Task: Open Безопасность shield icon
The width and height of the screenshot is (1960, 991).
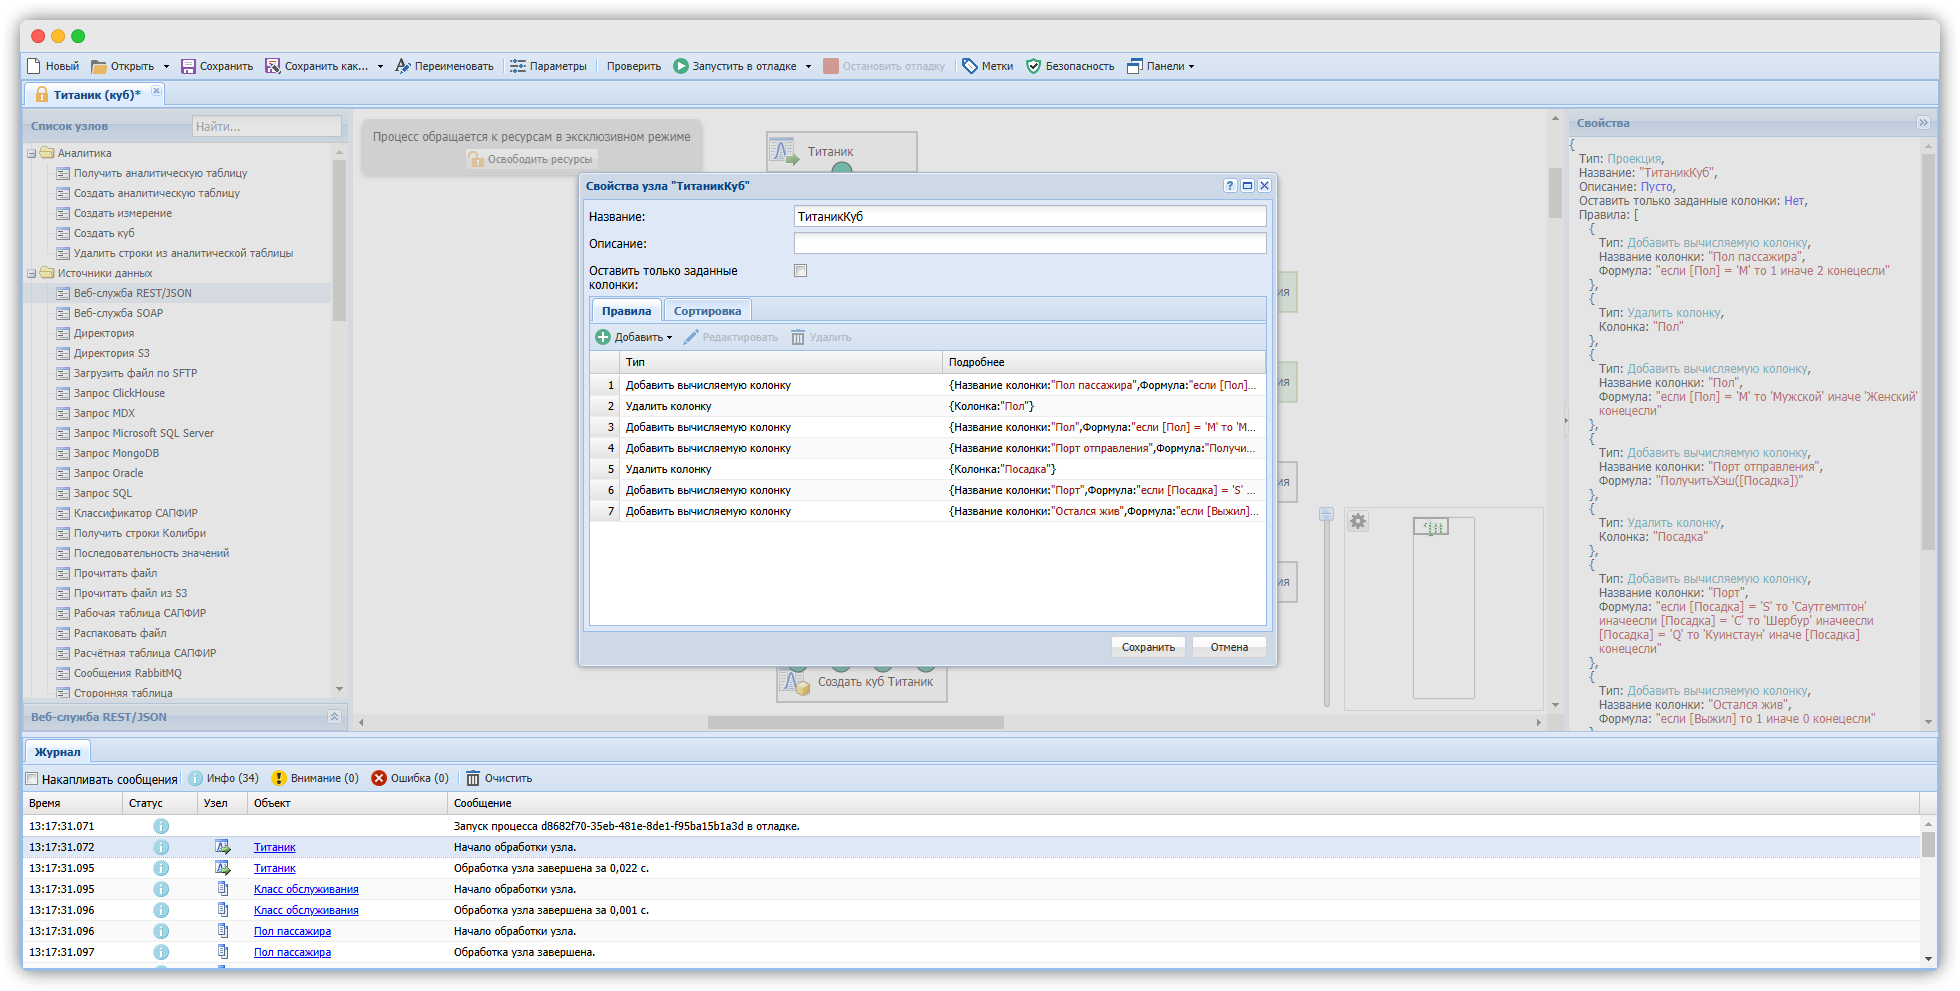Action: pyautogui.click(x=1034, y=66)
